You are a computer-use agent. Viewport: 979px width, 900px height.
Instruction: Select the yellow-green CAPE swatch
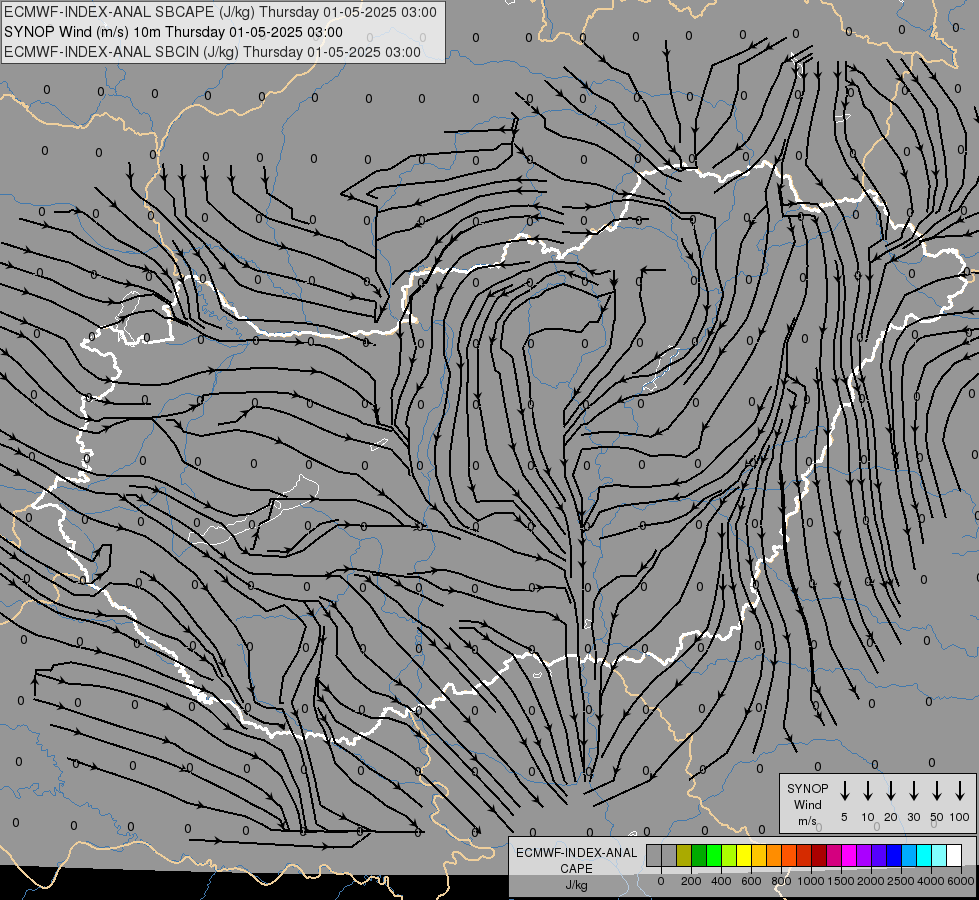click(729, 855)
